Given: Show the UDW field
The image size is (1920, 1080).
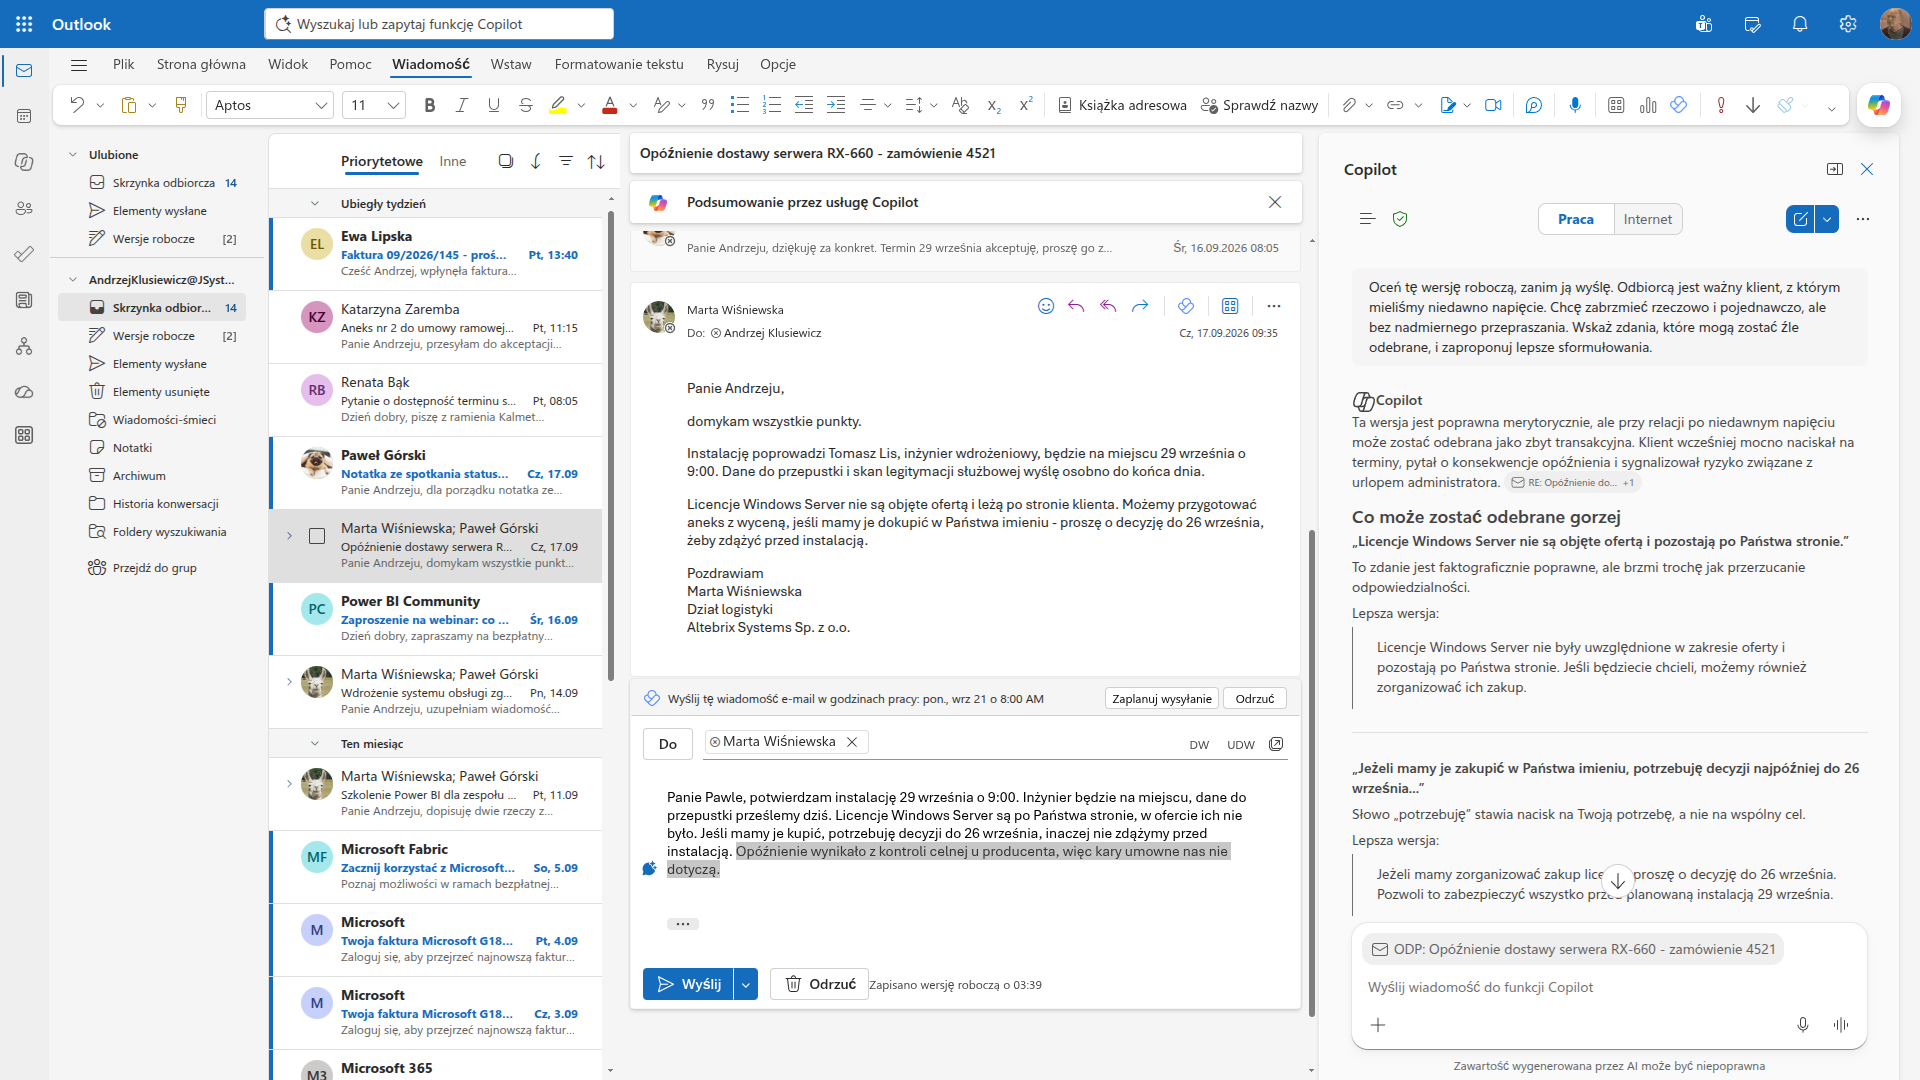Looking at the screenshot, I should 1241,745.
